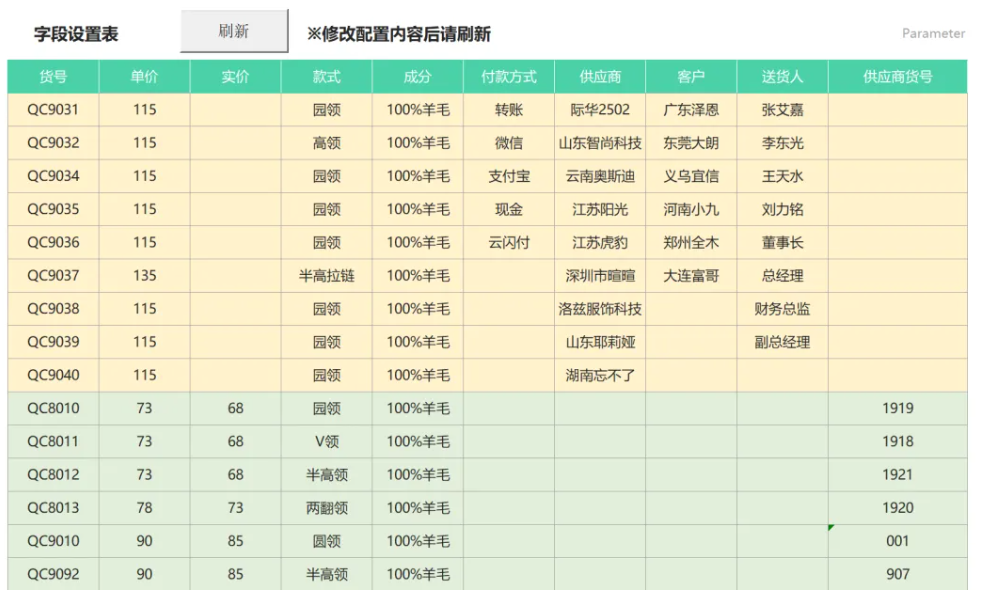Select cell QC9031
This screenshot has height=598, width=981.
pyautogui.click(x=53, y=110)
